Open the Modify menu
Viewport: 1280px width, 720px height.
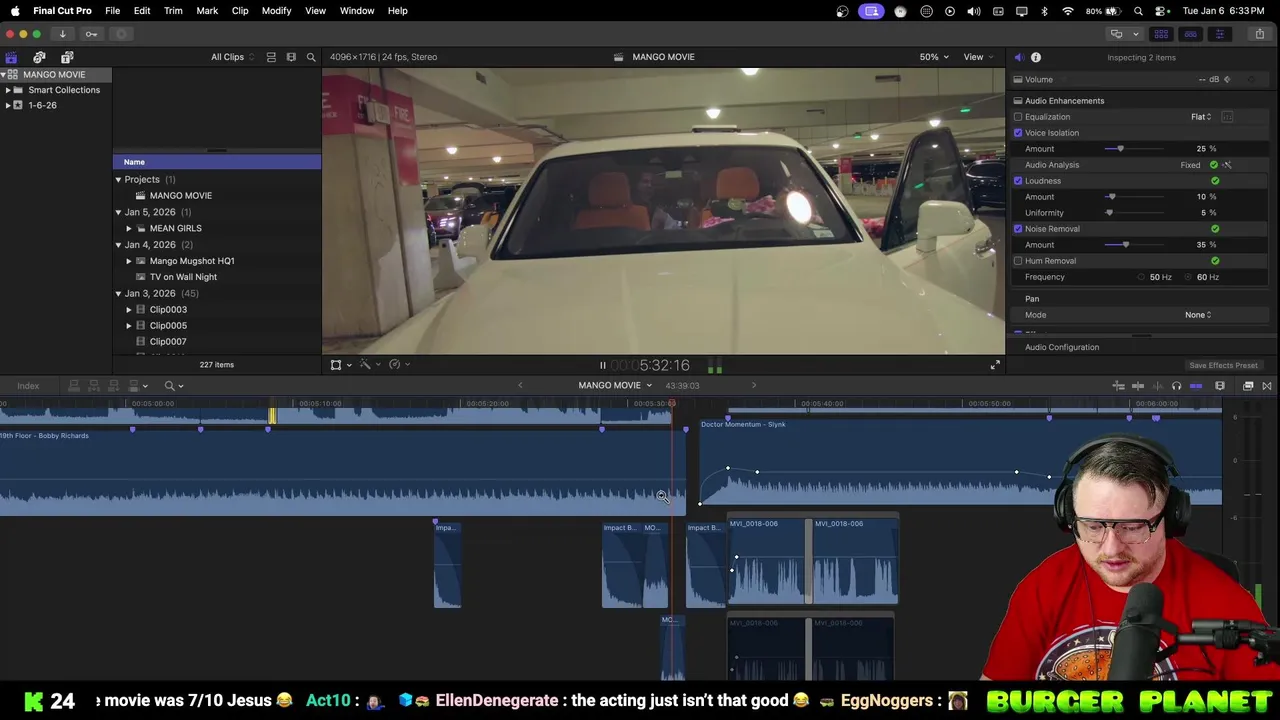click(x=276, y=11)
